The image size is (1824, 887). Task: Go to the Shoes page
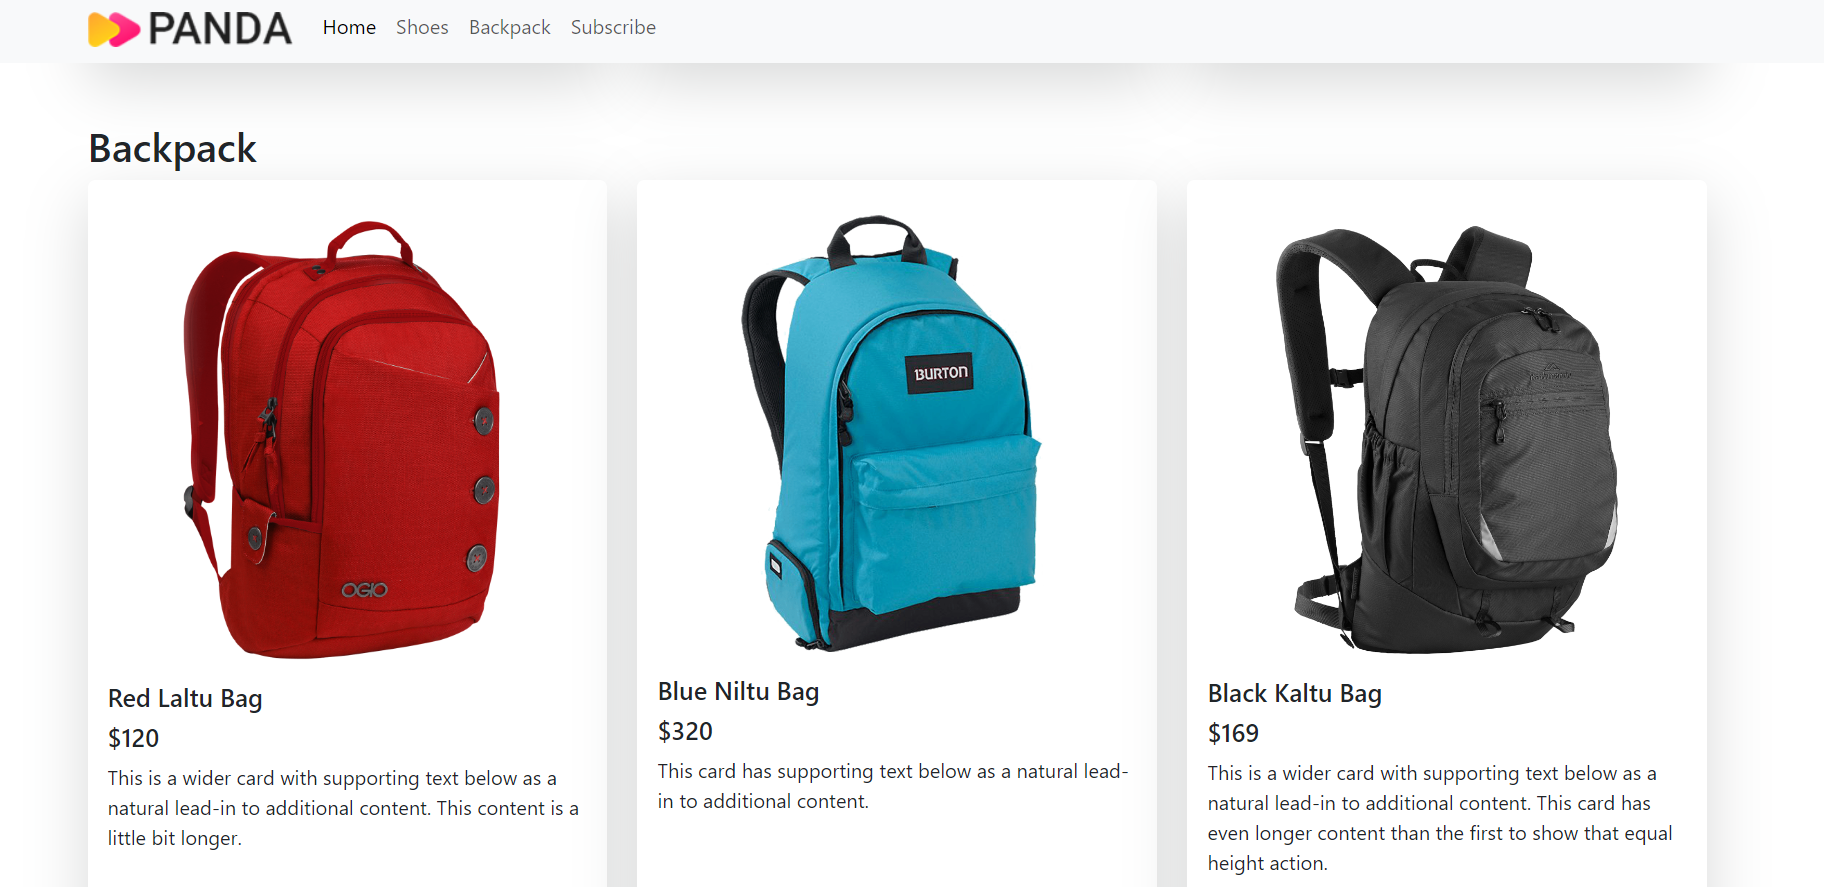pos(422,27)
